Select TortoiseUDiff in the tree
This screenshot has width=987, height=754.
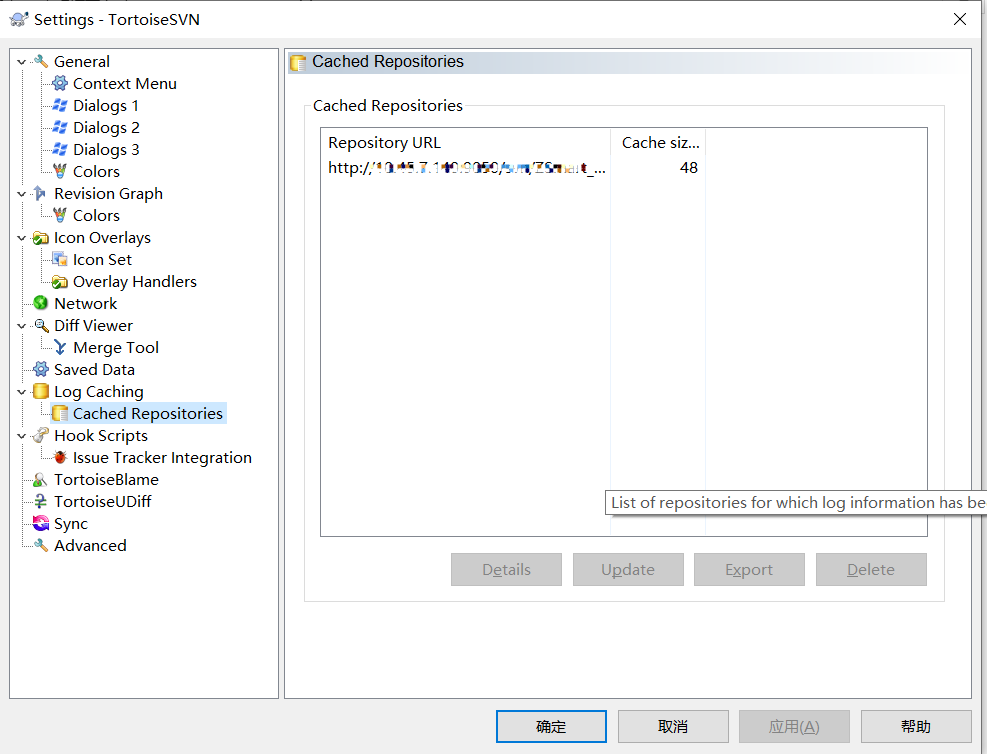point(103,502)
